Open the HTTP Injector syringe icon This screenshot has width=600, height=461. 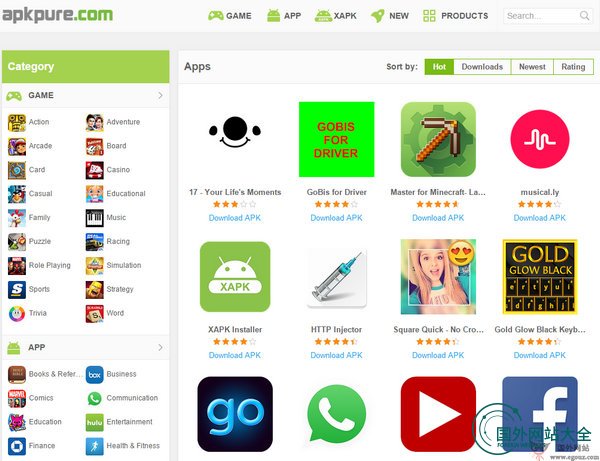click(336, 278)
